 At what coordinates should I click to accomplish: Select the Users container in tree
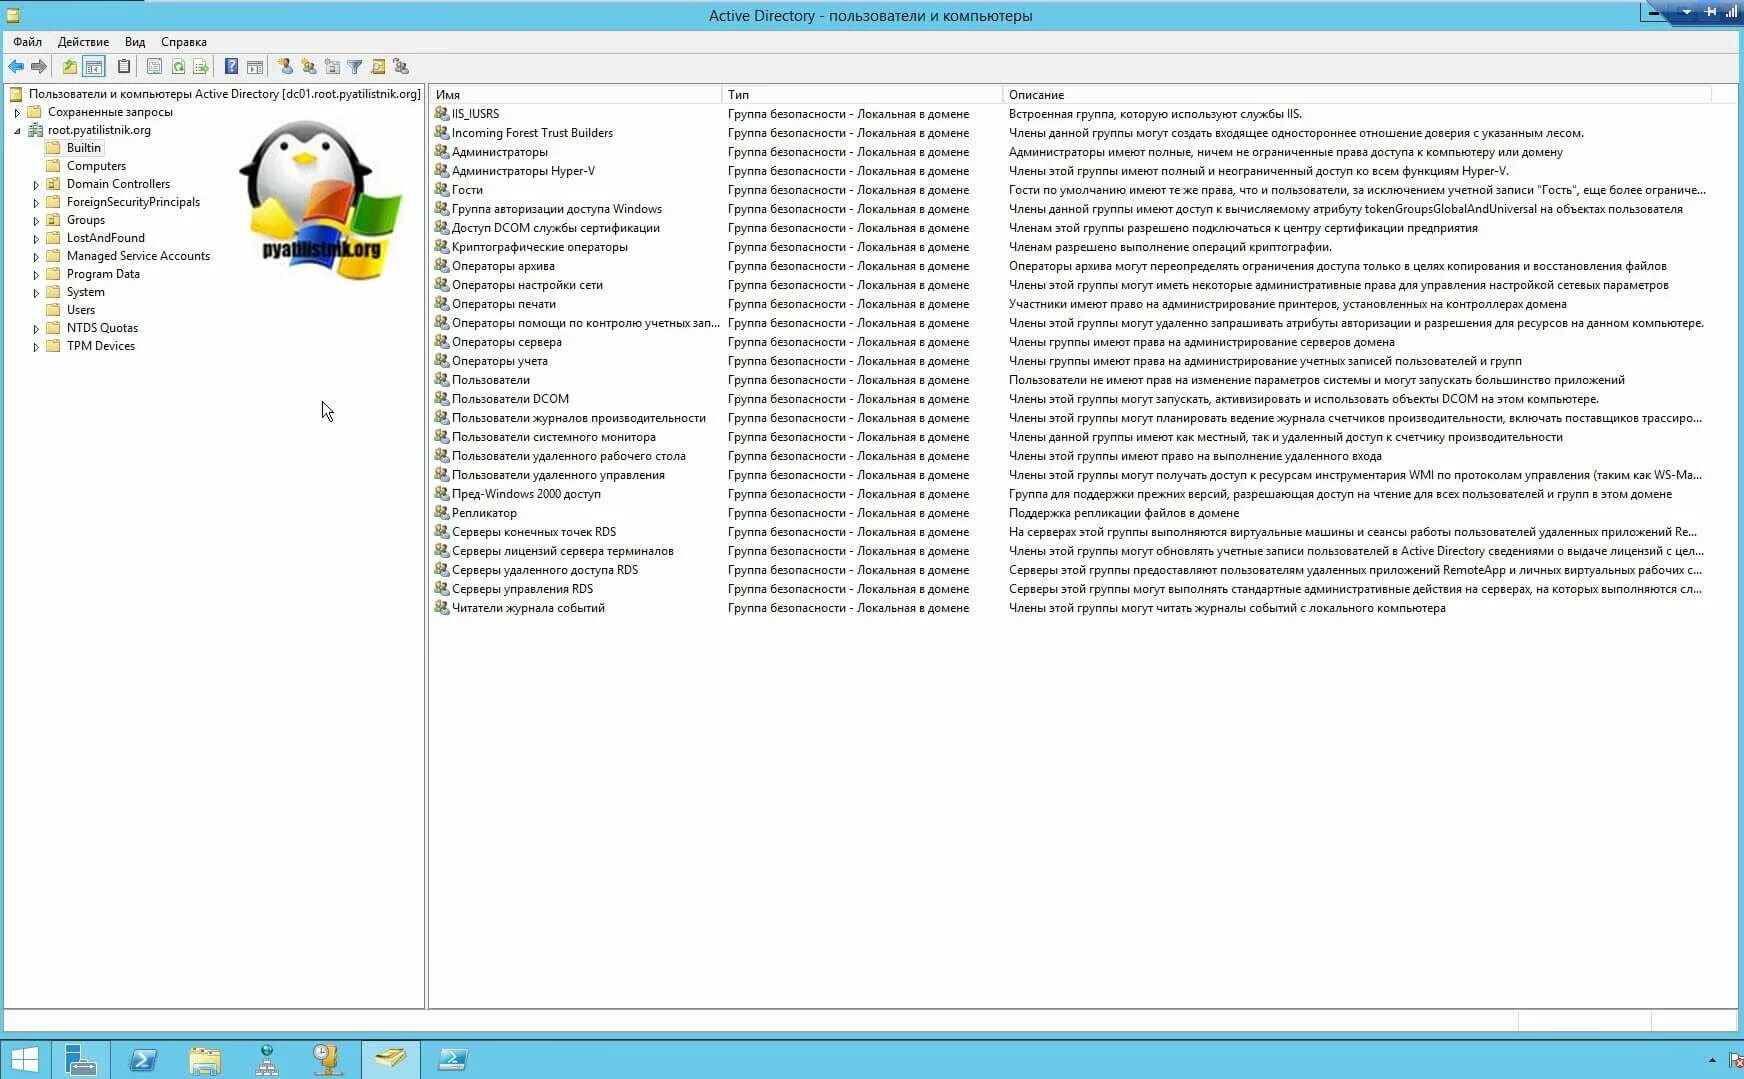click(81, 310)
